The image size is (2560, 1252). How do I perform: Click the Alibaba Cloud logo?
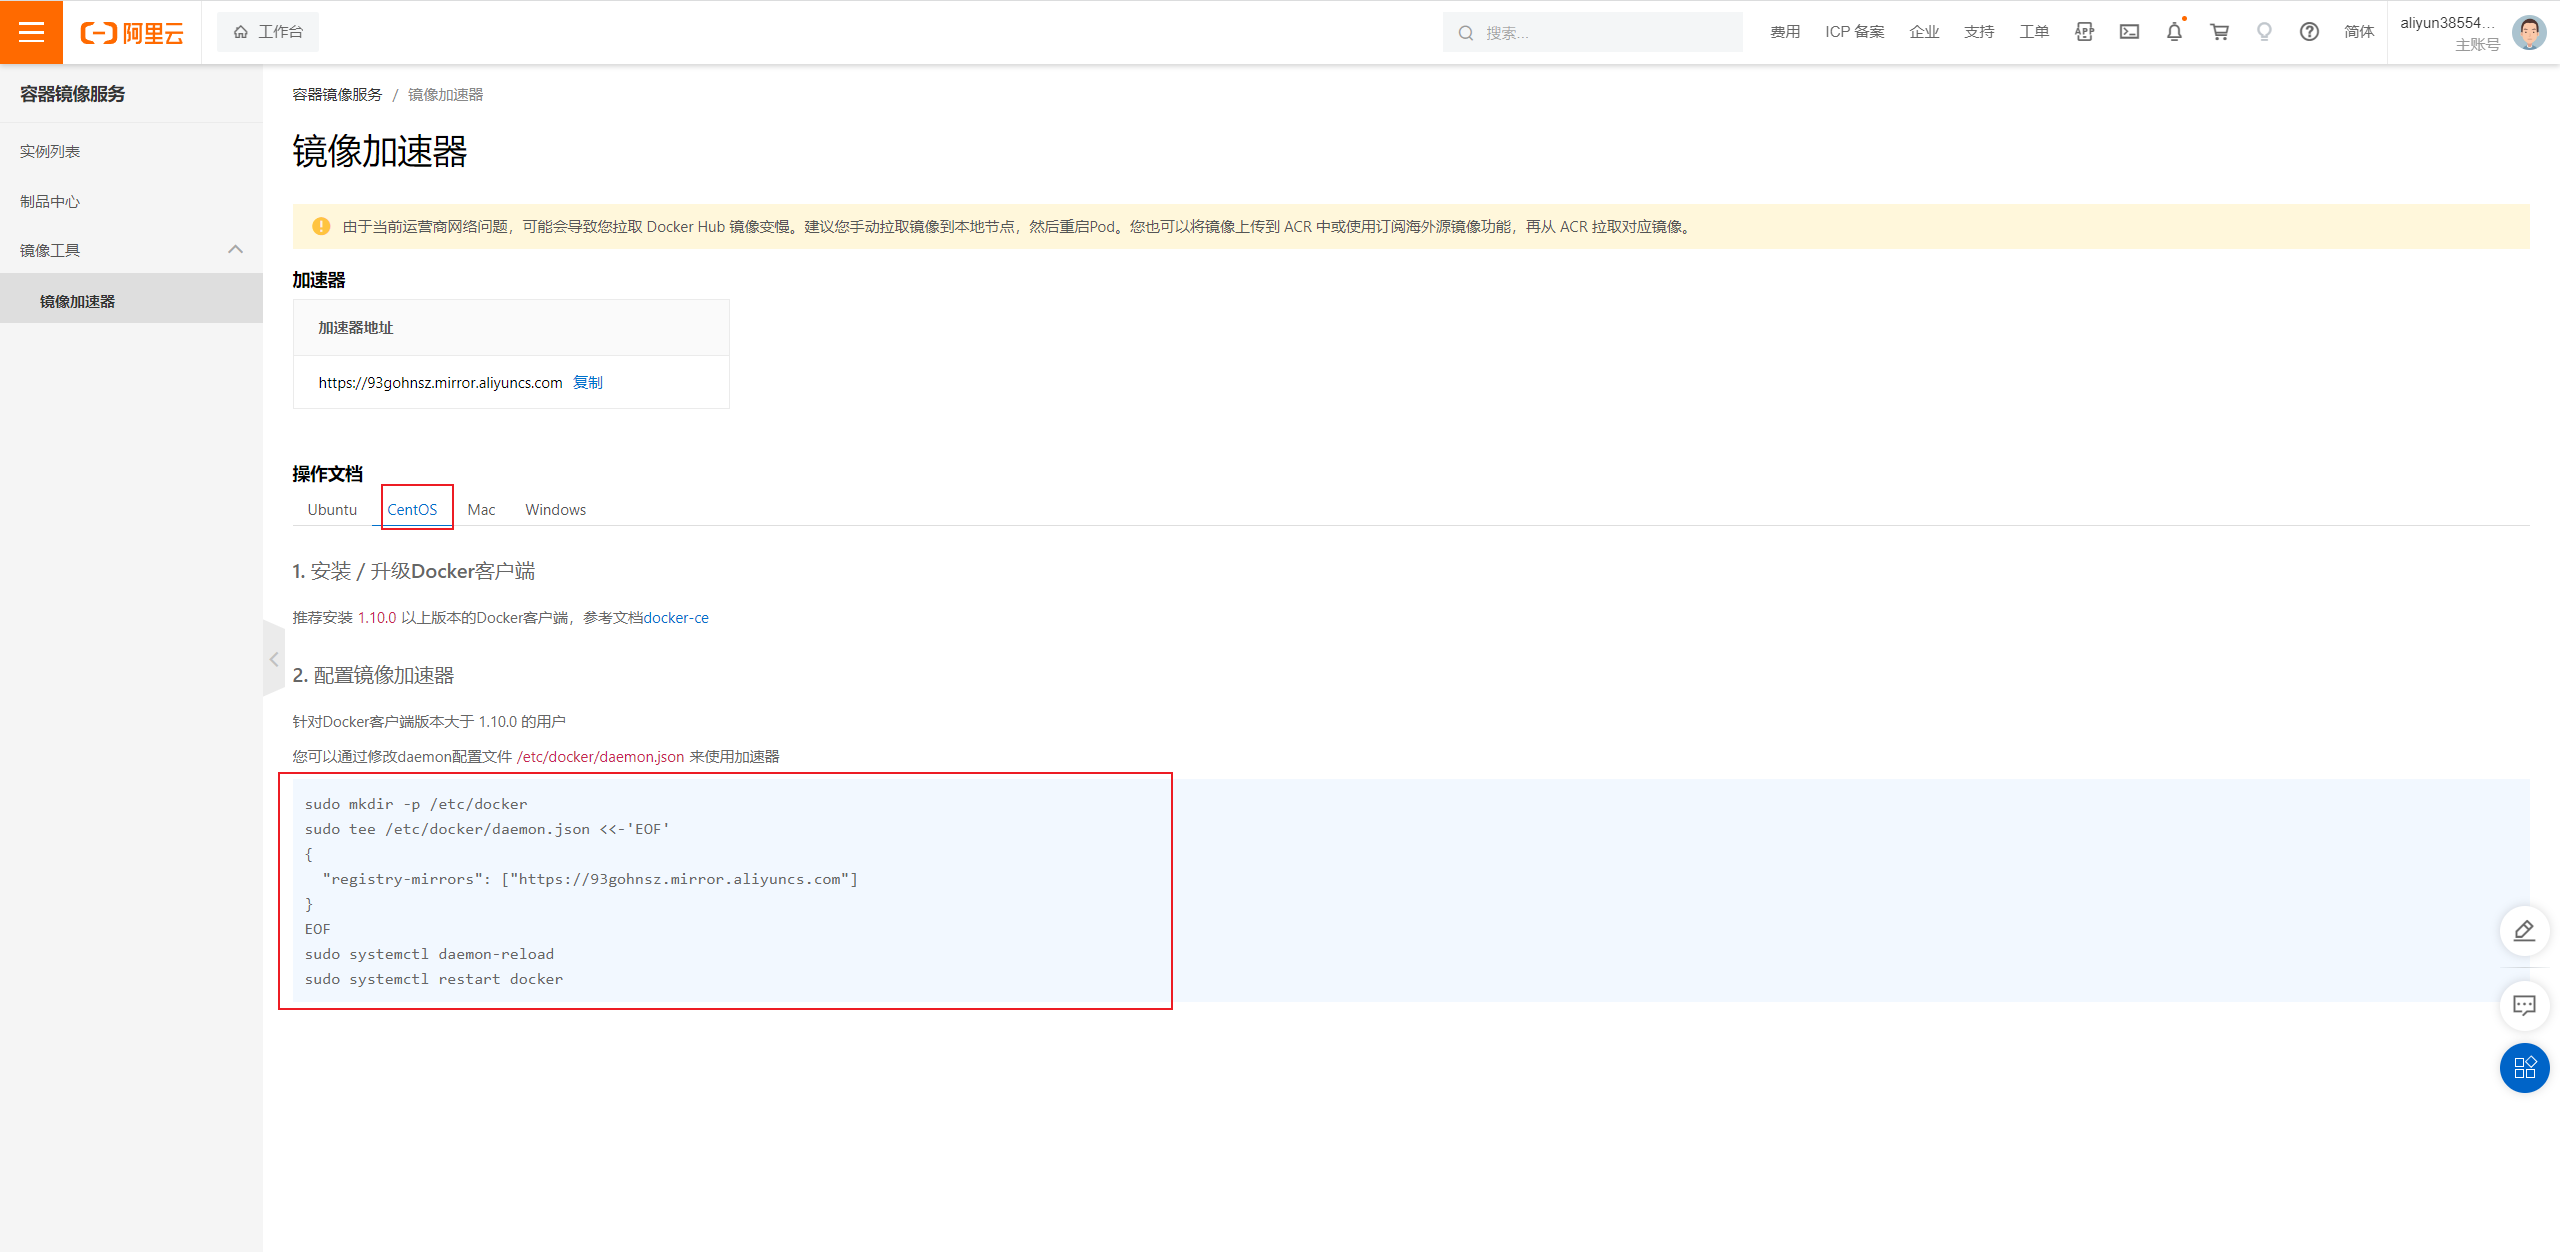132,33
